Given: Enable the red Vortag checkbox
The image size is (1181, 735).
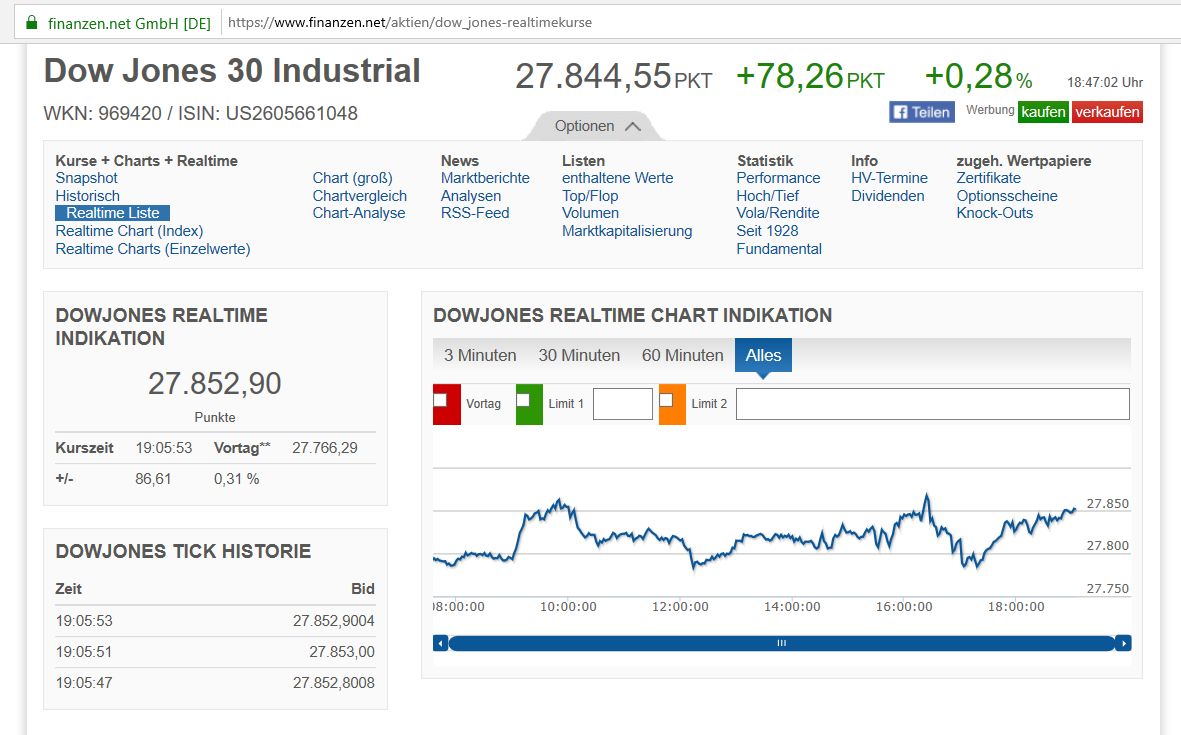Looking at the screenshot, I should point(440,400).
